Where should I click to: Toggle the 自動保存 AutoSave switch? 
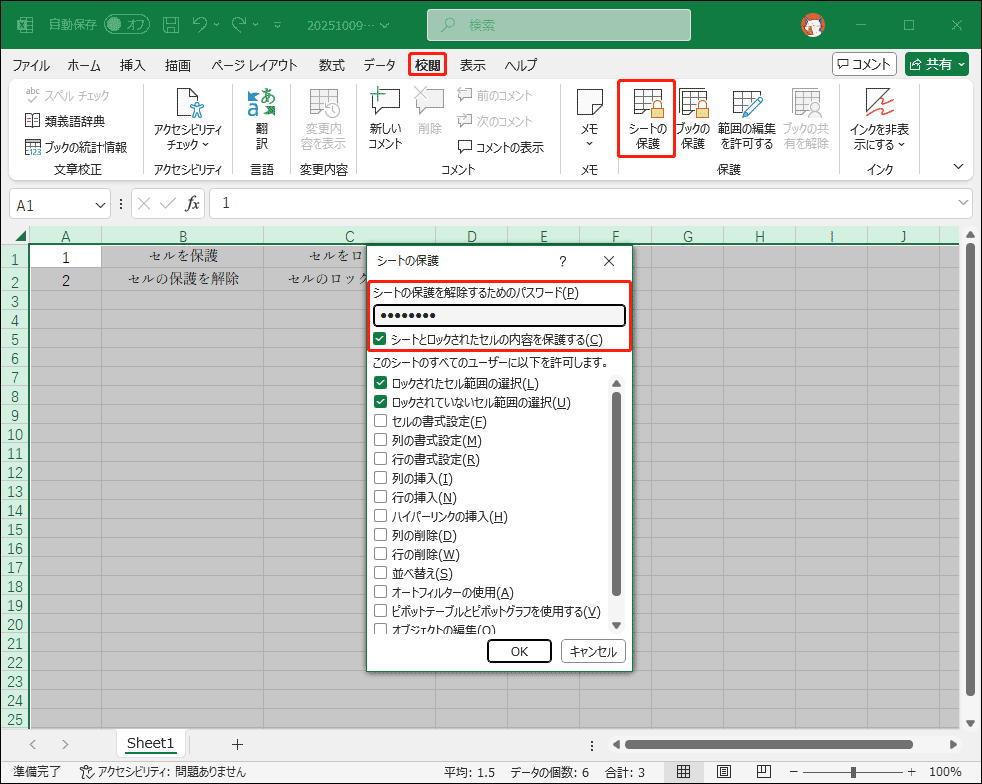126,24
